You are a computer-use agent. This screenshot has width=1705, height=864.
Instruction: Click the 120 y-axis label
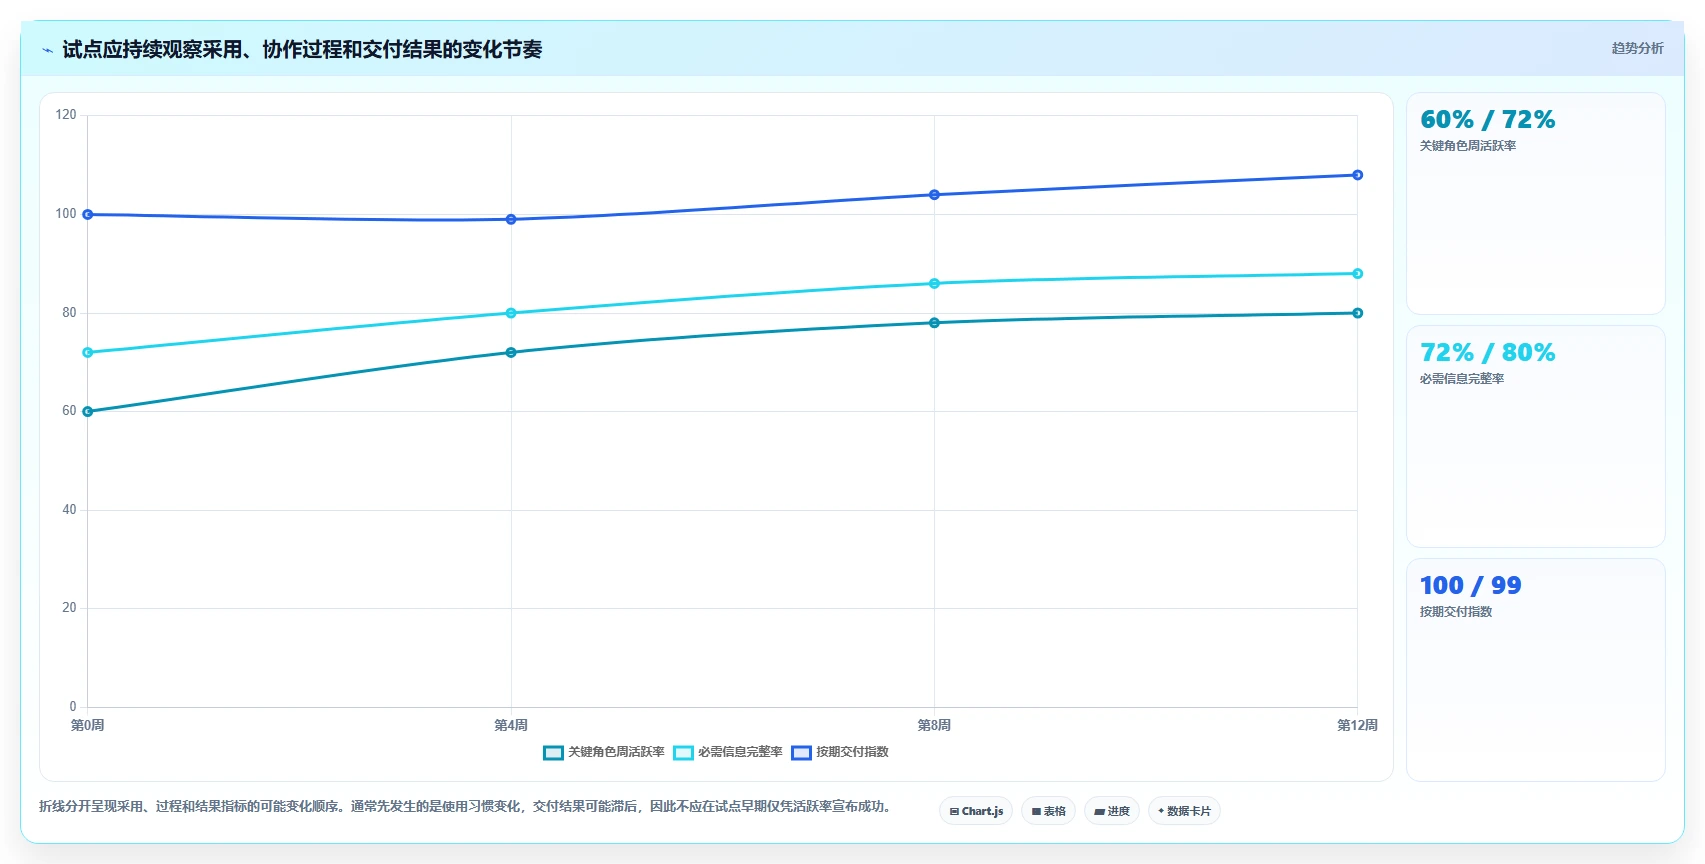[x=66, y=115]
